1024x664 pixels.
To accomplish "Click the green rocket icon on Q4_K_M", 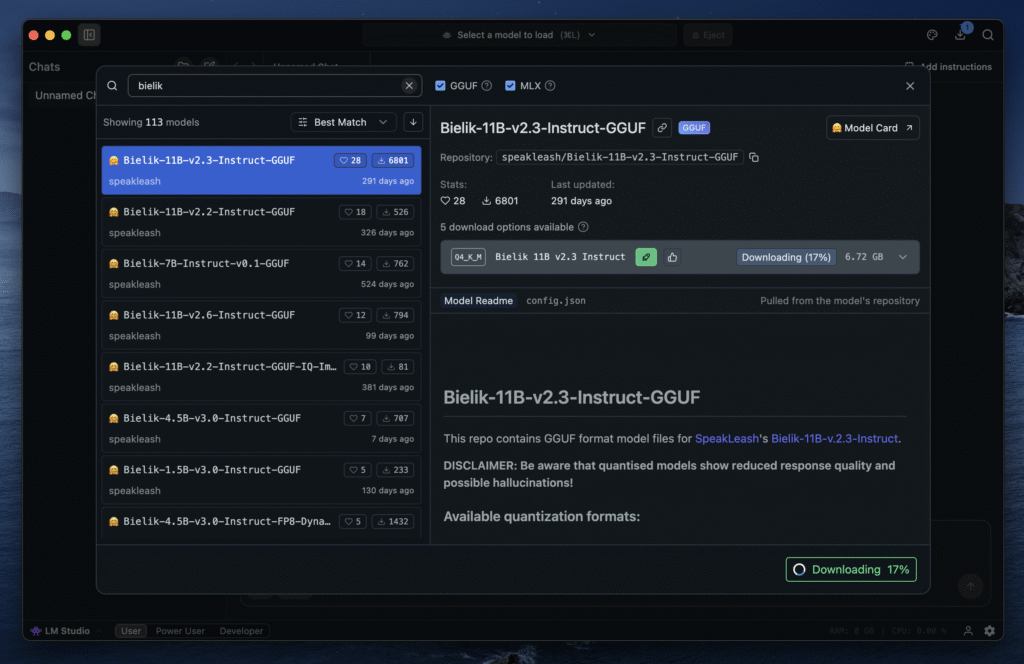I will point(646,257).
